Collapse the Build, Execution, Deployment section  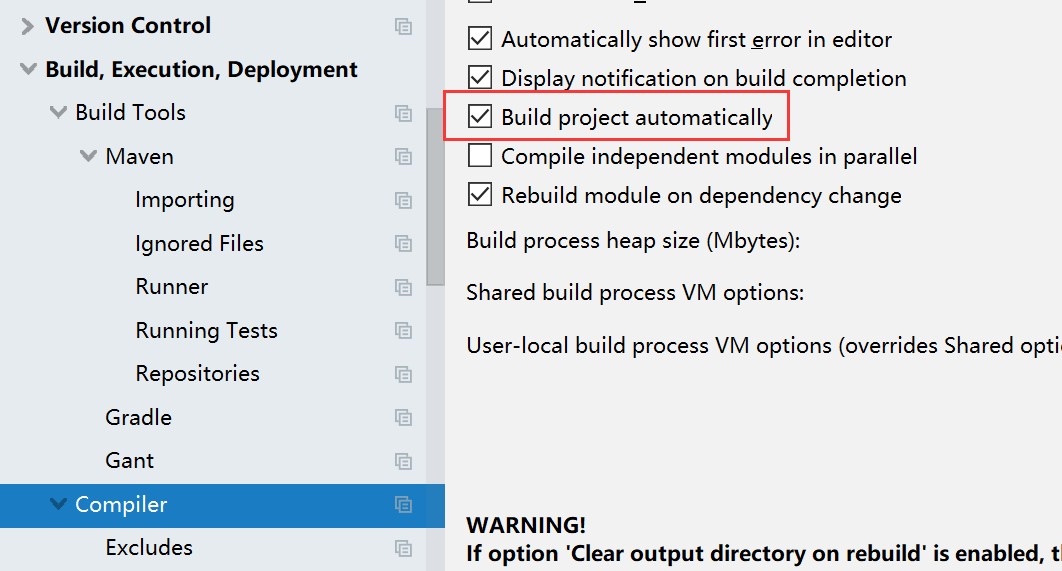(27, 70)
